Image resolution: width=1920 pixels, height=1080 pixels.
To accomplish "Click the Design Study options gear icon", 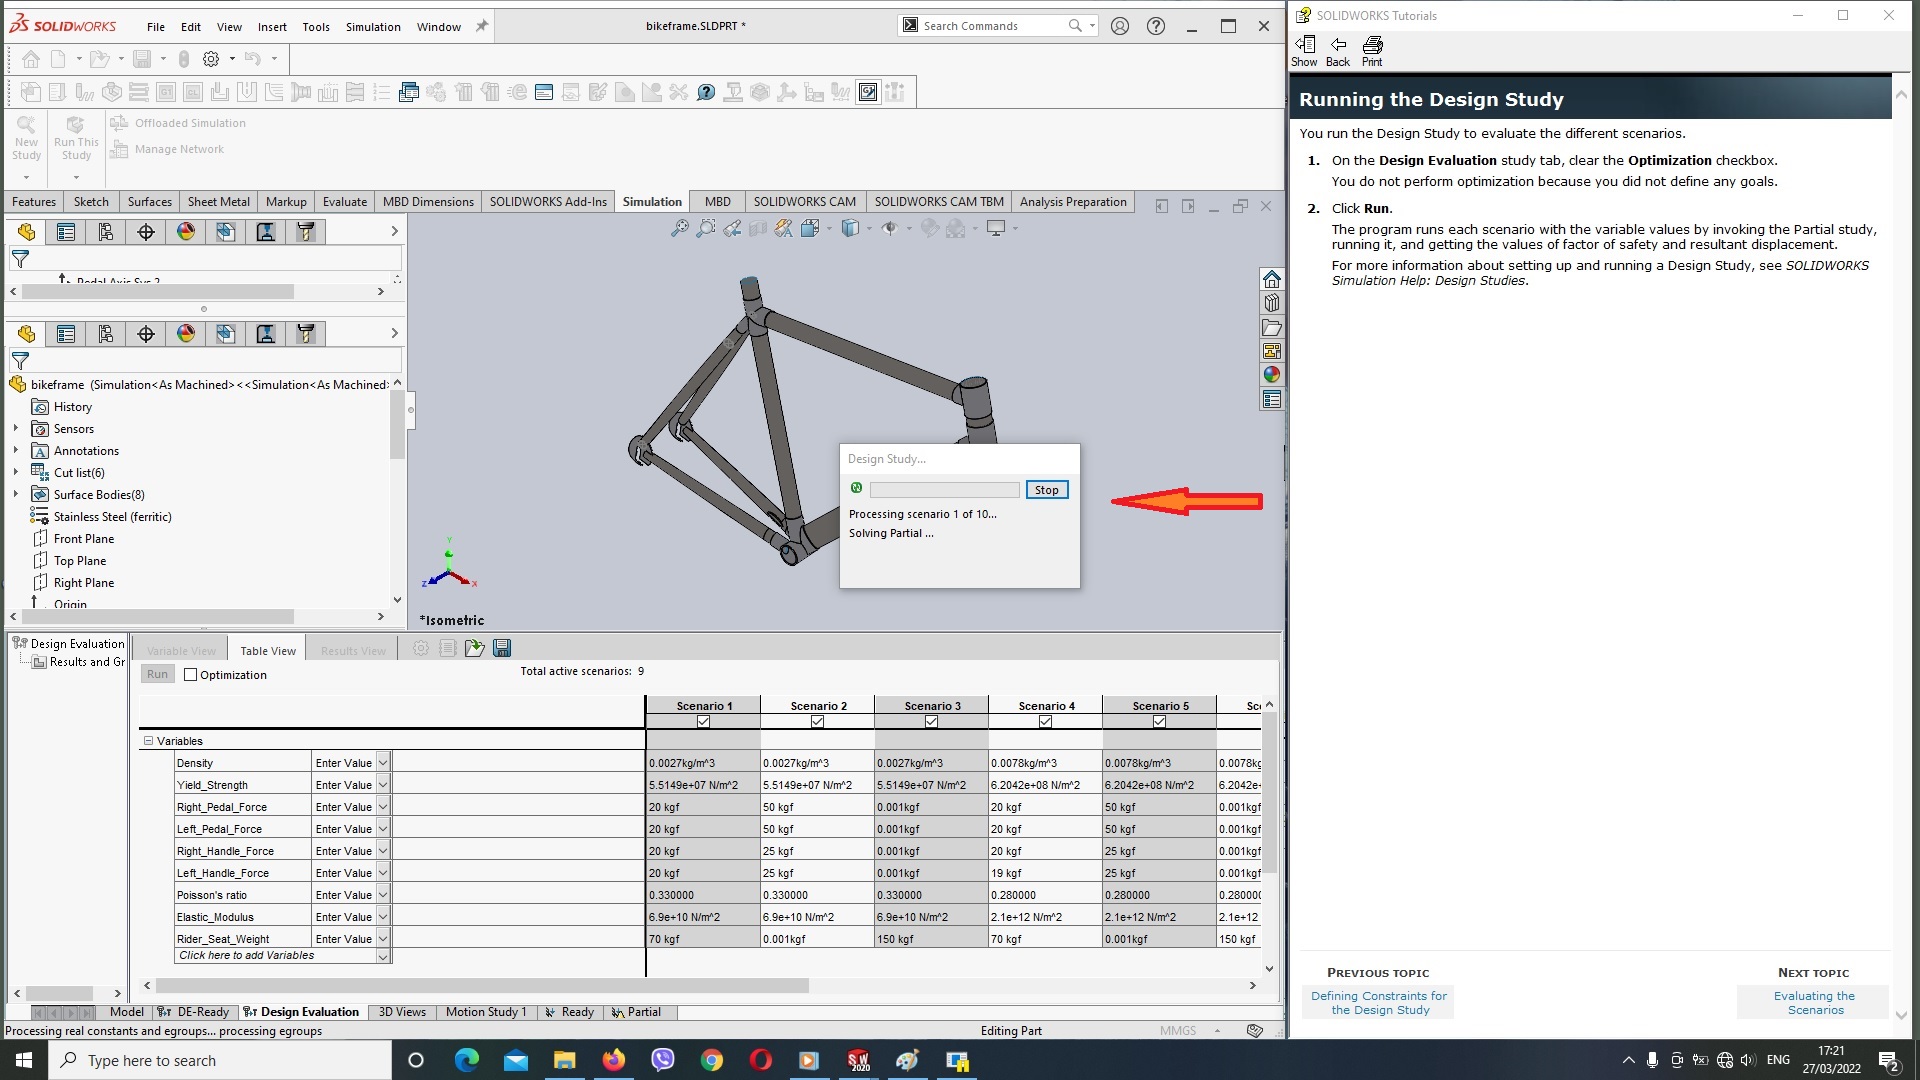I will 421,649.
